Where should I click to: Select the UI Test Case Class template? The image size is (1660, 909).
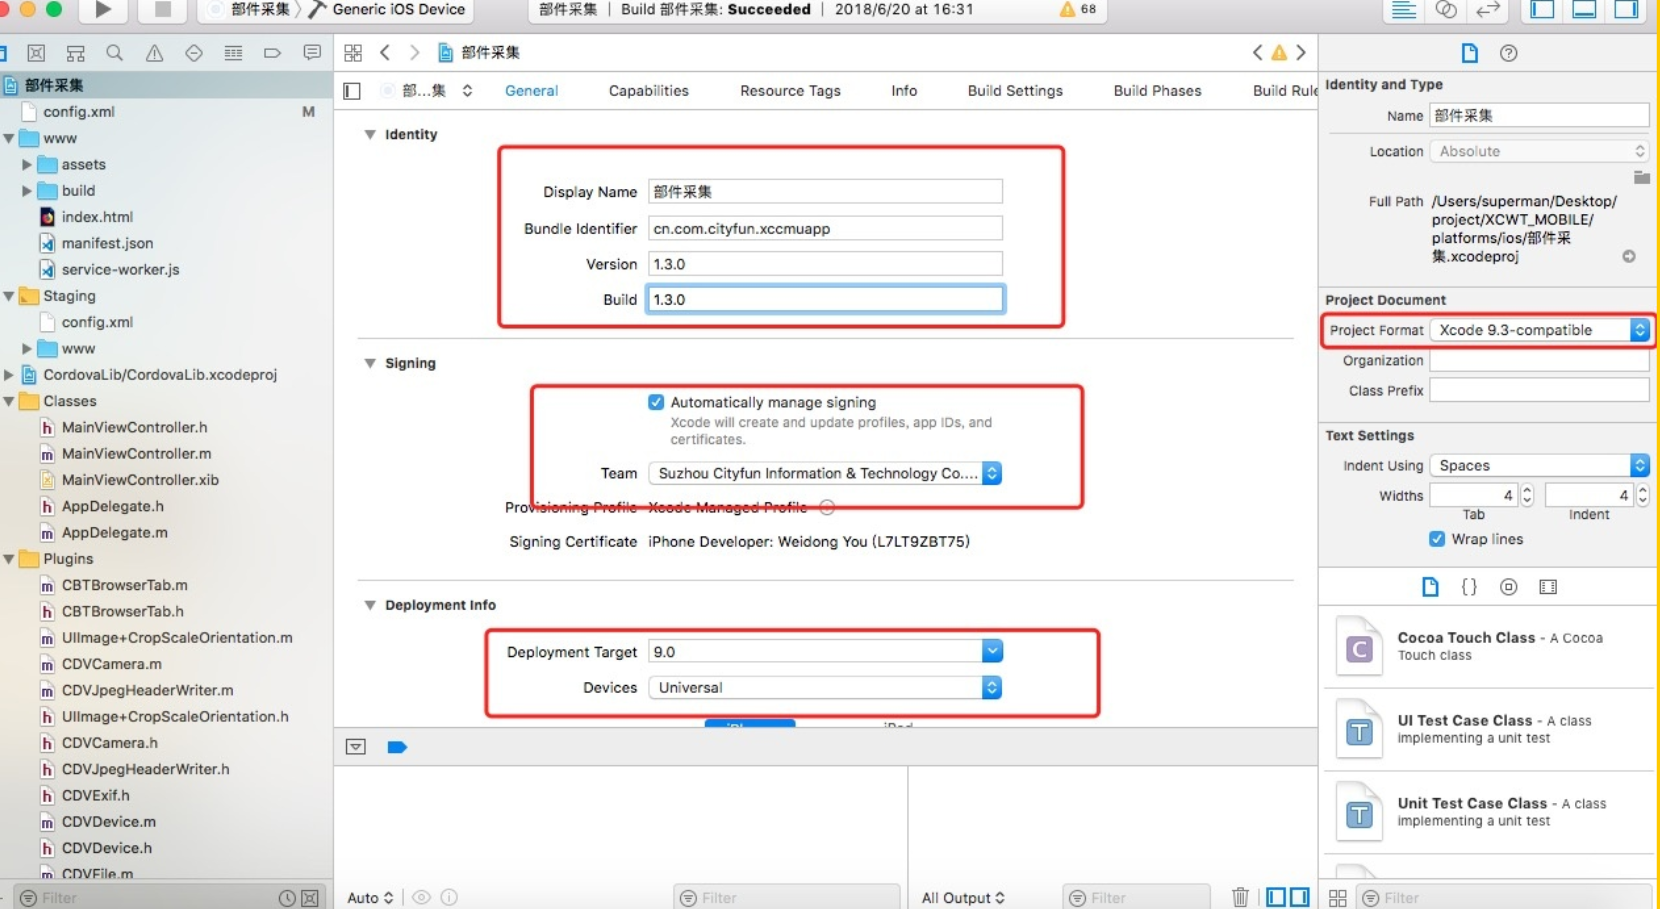point(1489,729)
